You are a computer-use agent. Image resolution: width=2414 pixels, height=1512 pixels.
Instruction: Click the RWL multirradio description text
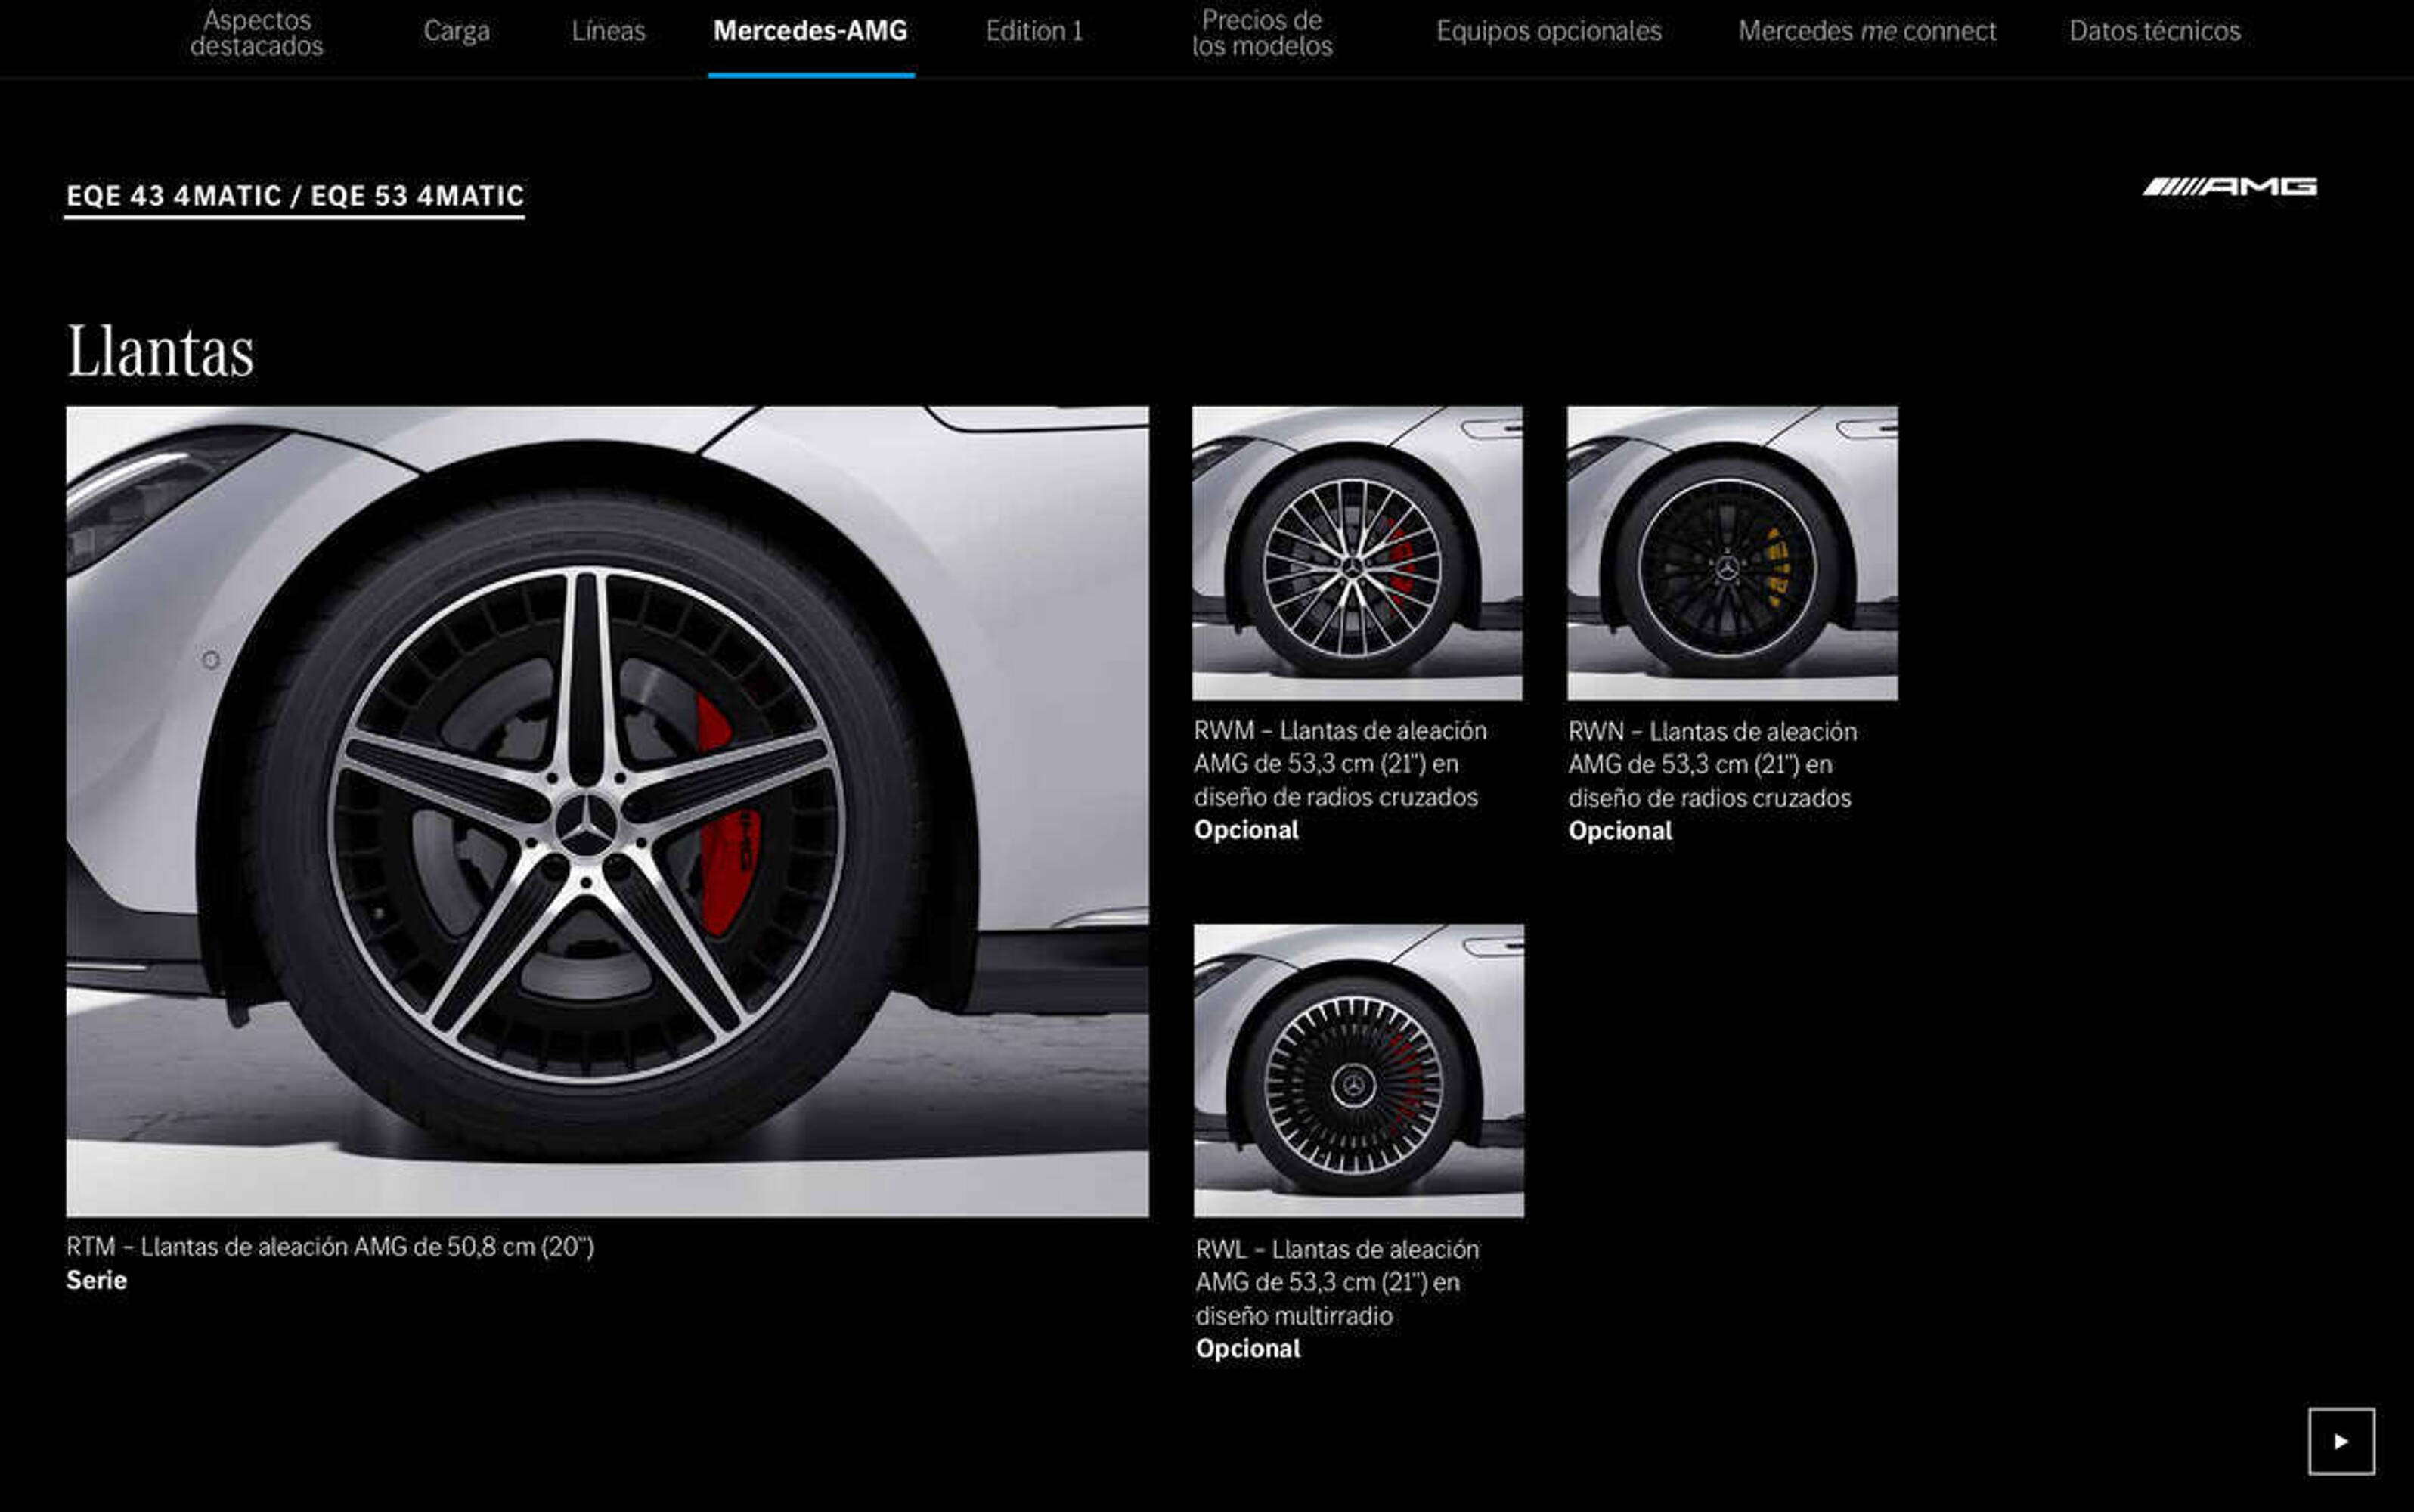click(x=1337, y=1282)
